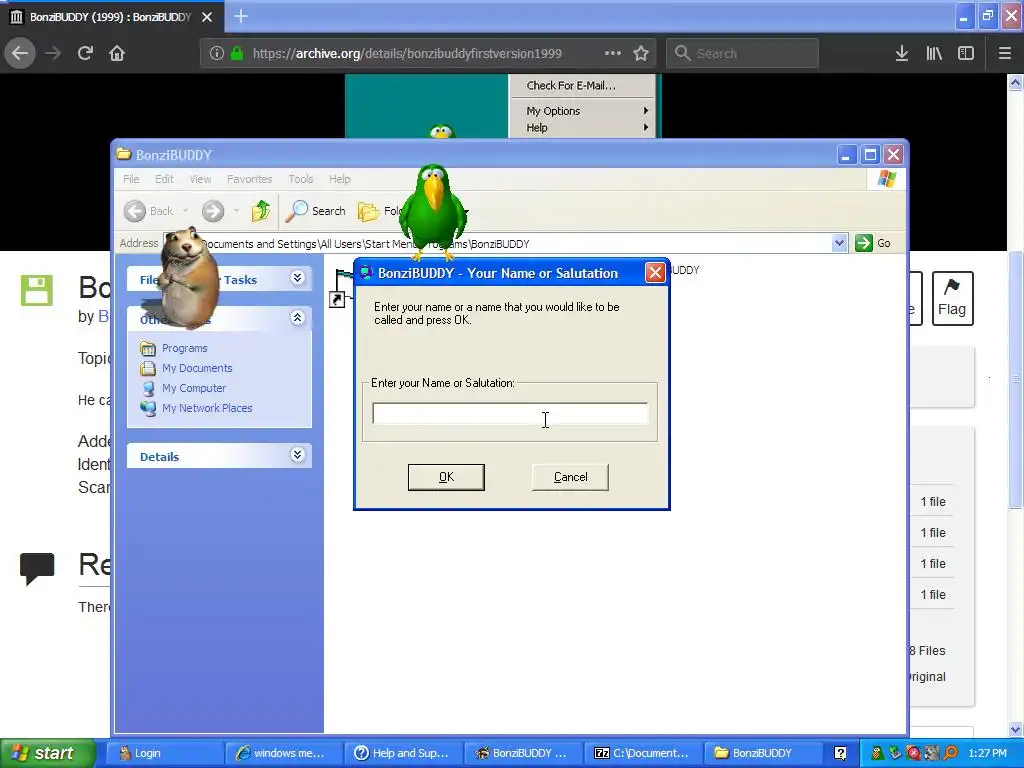Close the Your Name or Salutation dialog
Image resolution: width=1024 pixels, height=768 pixels.
(655, 273)
